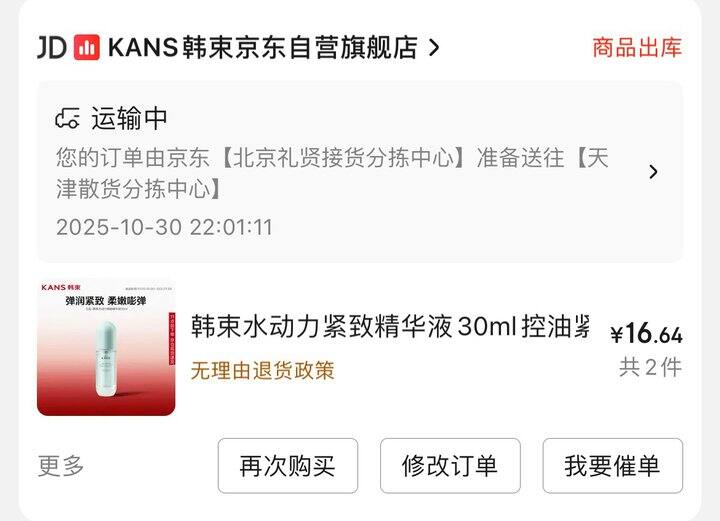
Task: Click the tracking timestamp 2025-10-30 22:01:11
Action: tap(164, 227)
